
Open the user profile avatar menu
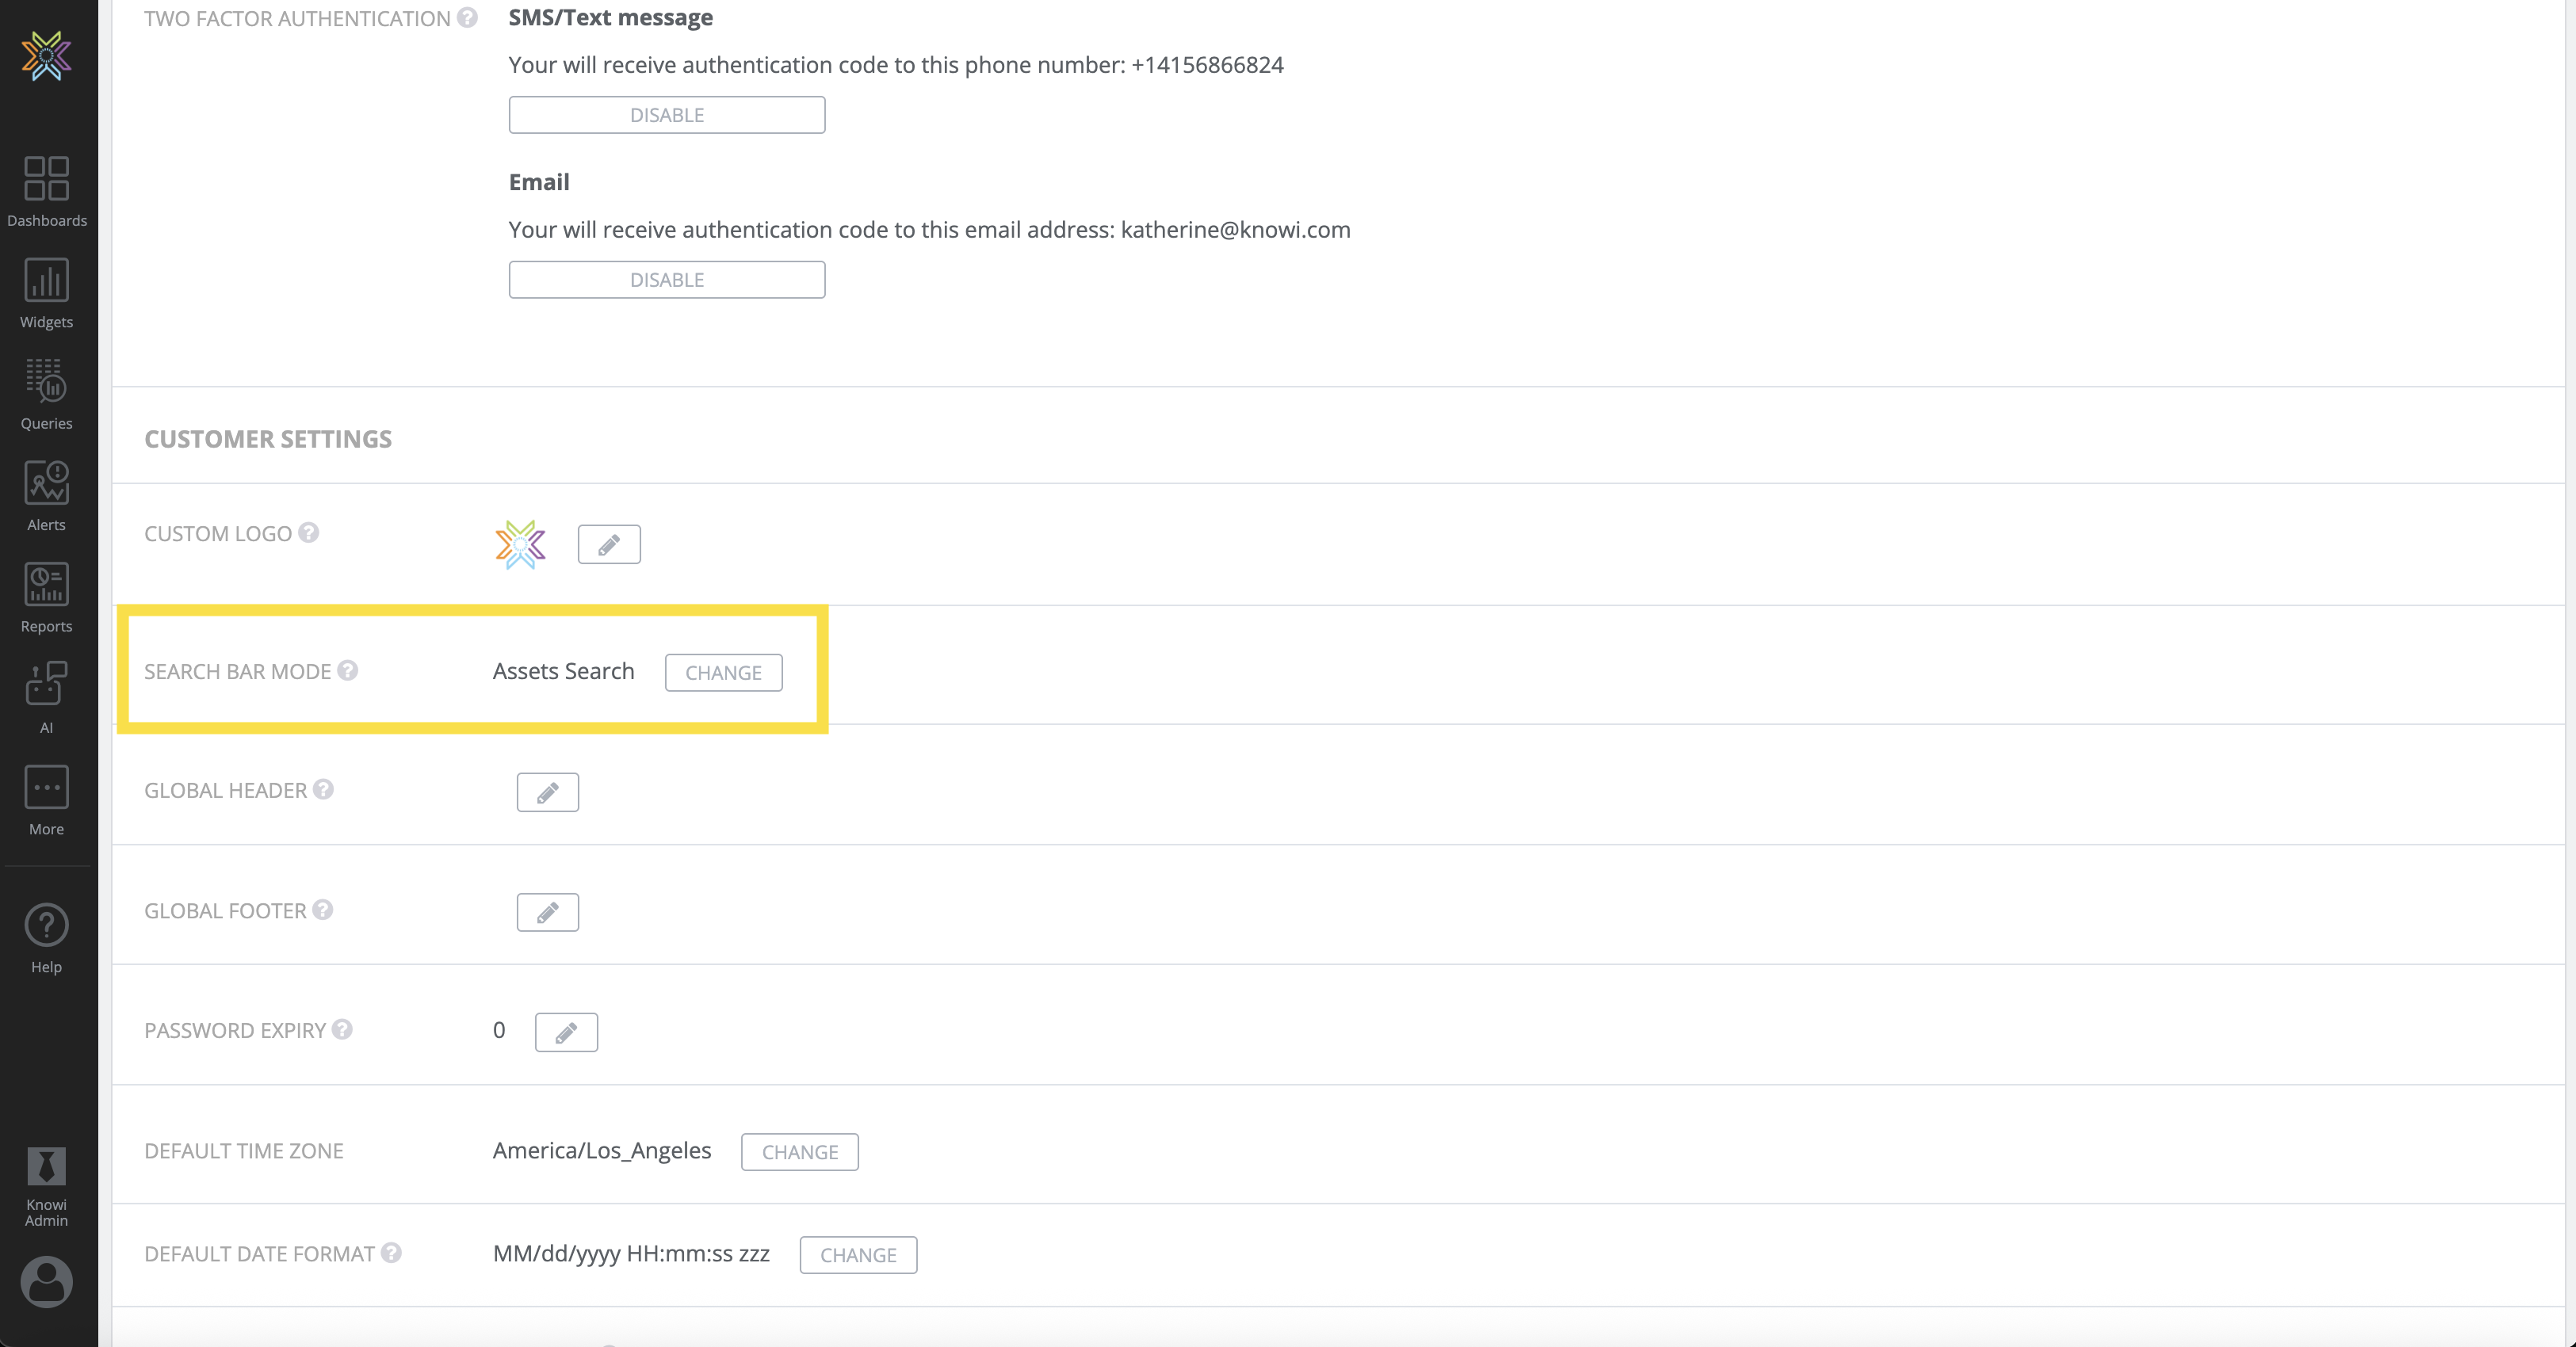pyautogui.click(x=46, y=1281)
